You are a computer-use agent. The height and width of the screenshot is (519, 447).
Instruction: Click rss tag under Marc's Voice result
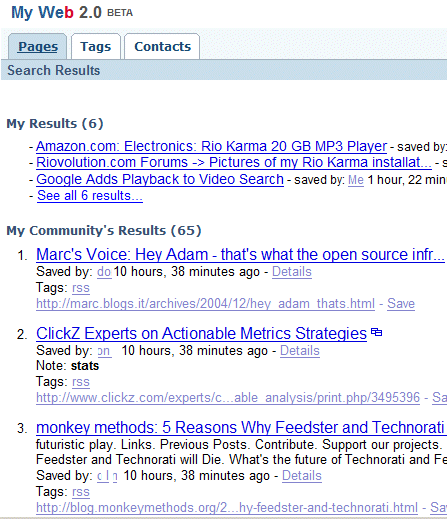pos(81,288)
